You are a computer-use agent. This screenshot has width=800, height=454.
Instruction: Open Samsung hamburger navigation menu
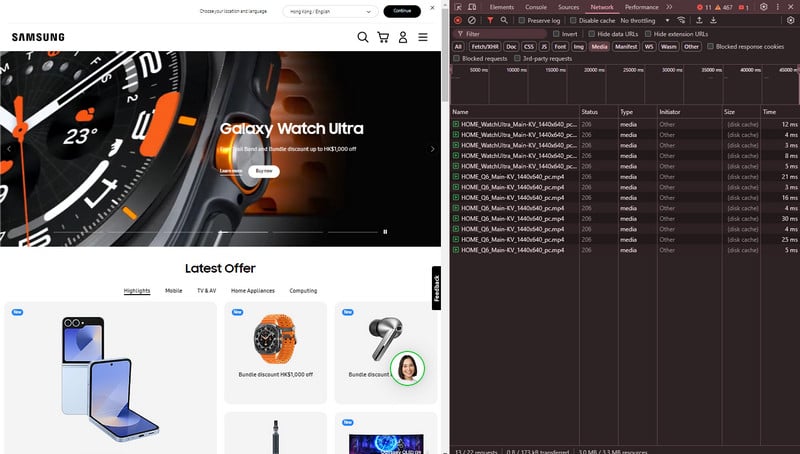pos(423,37)
